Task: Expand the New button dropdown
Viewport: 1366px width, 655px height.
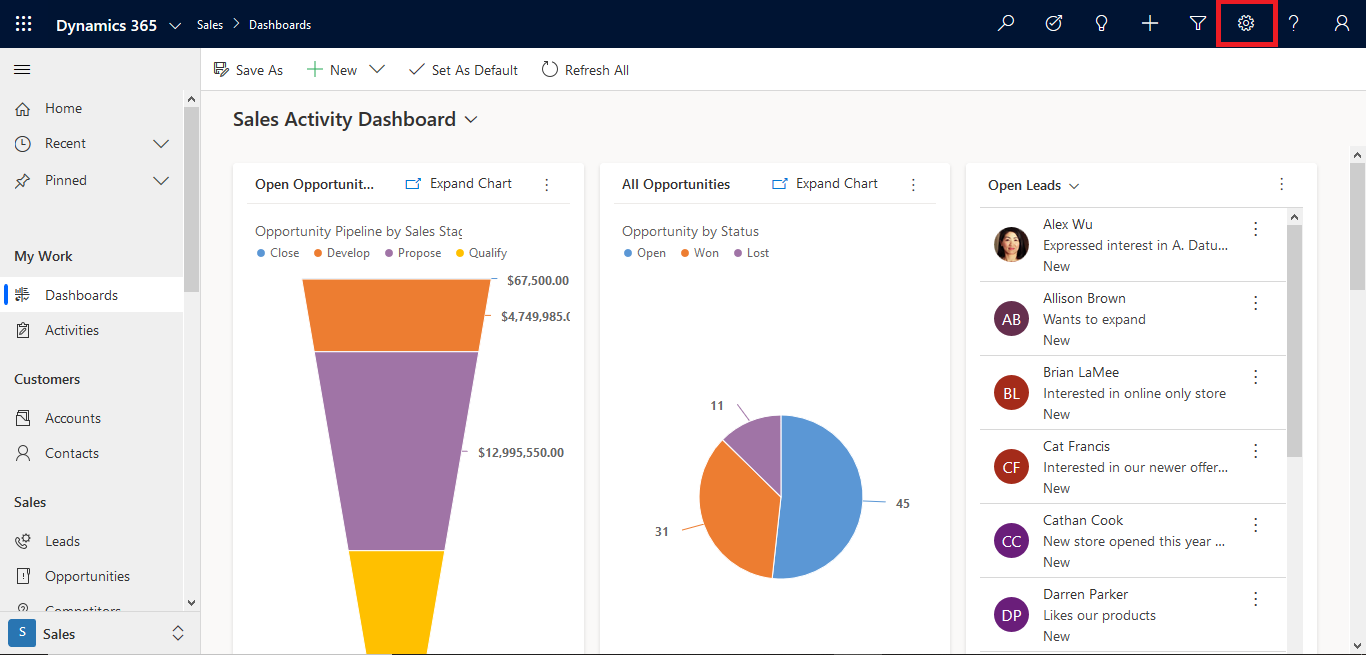Action: [376, 69]
